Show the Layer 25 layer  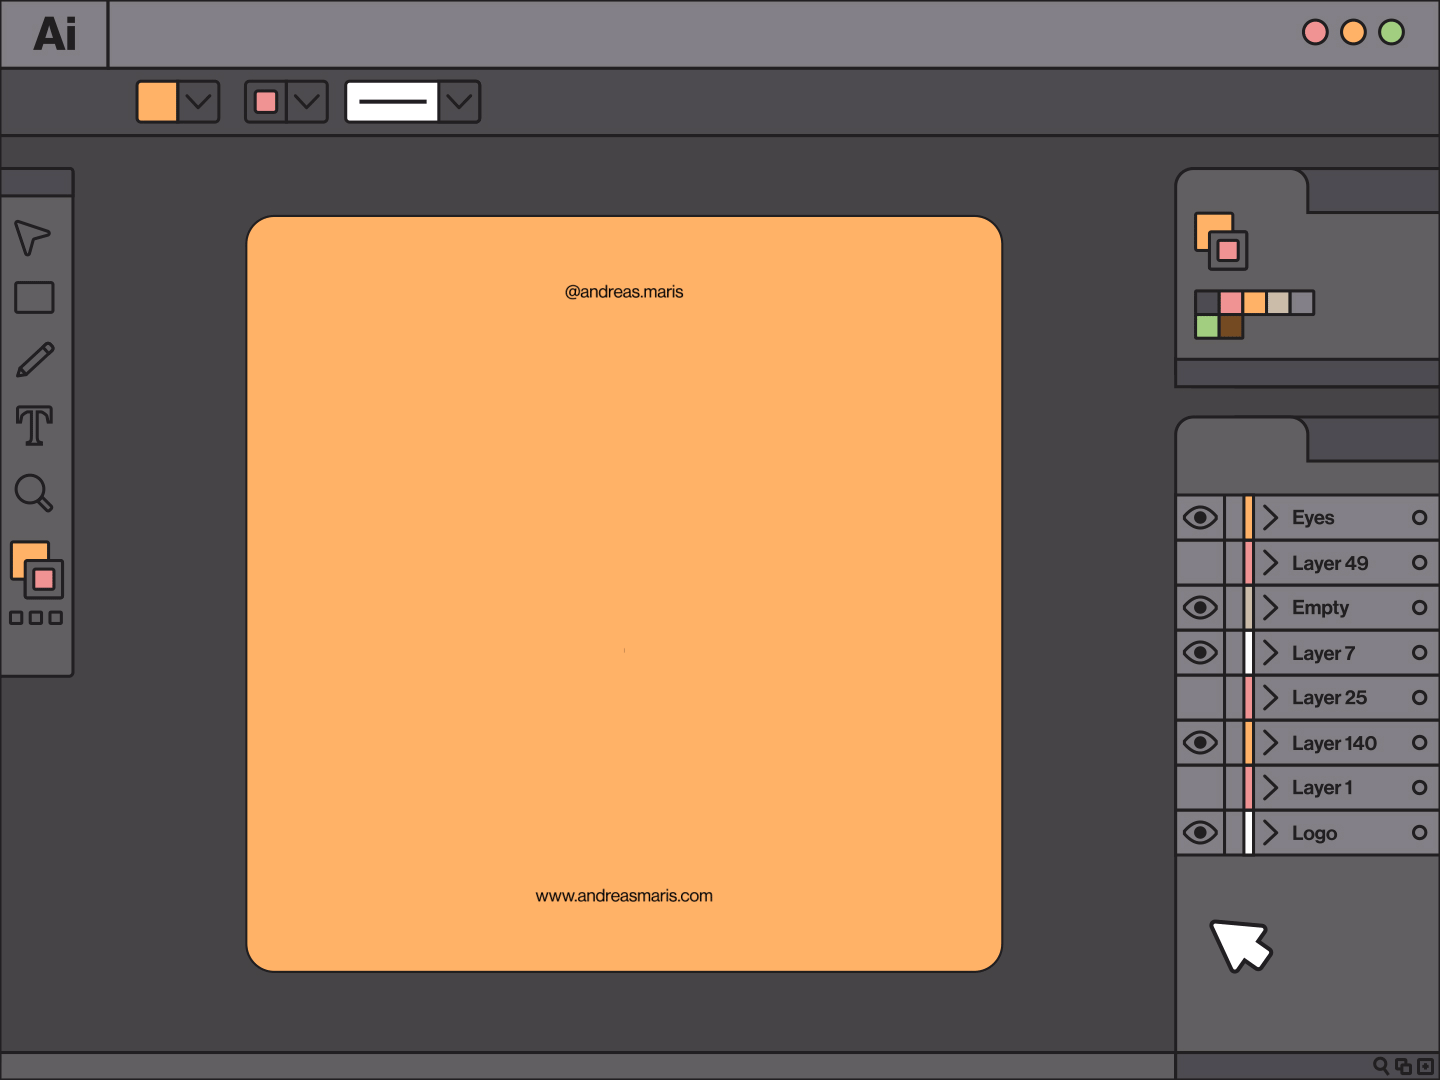(x=1200, y=697)
